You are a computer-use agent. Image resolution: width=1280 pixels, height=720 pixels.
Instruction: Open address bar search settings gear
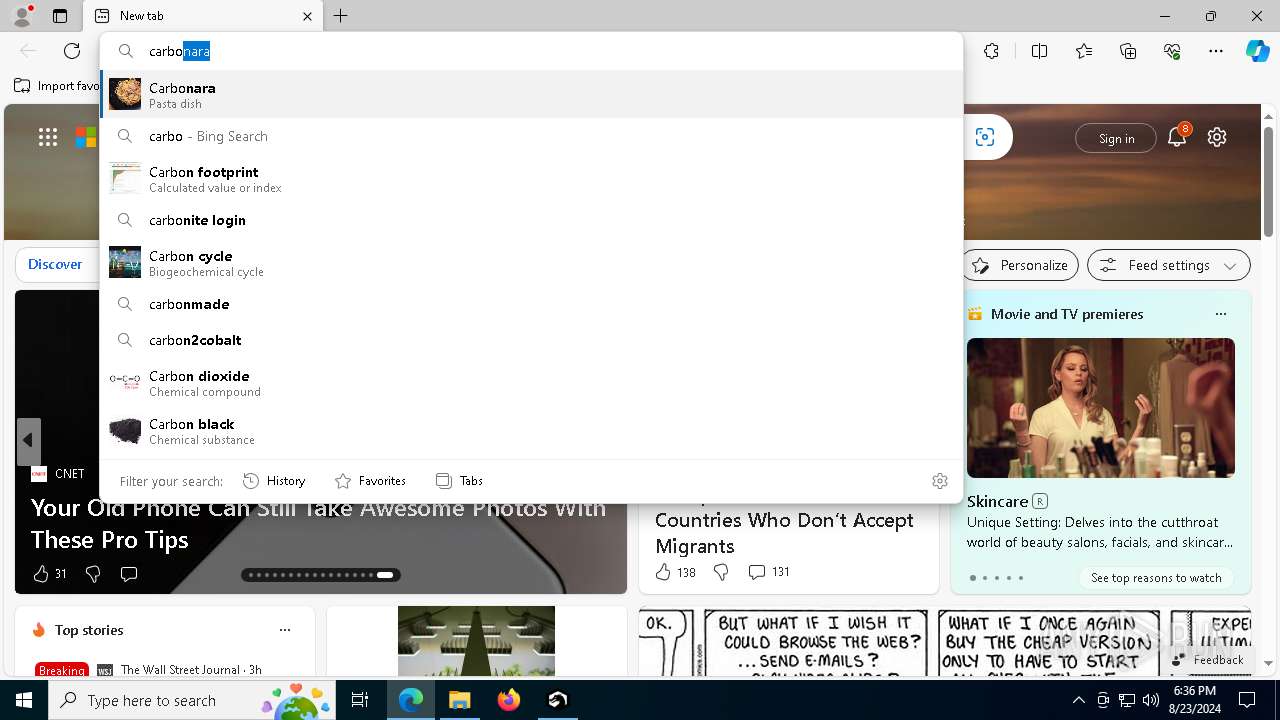(940, 481)
